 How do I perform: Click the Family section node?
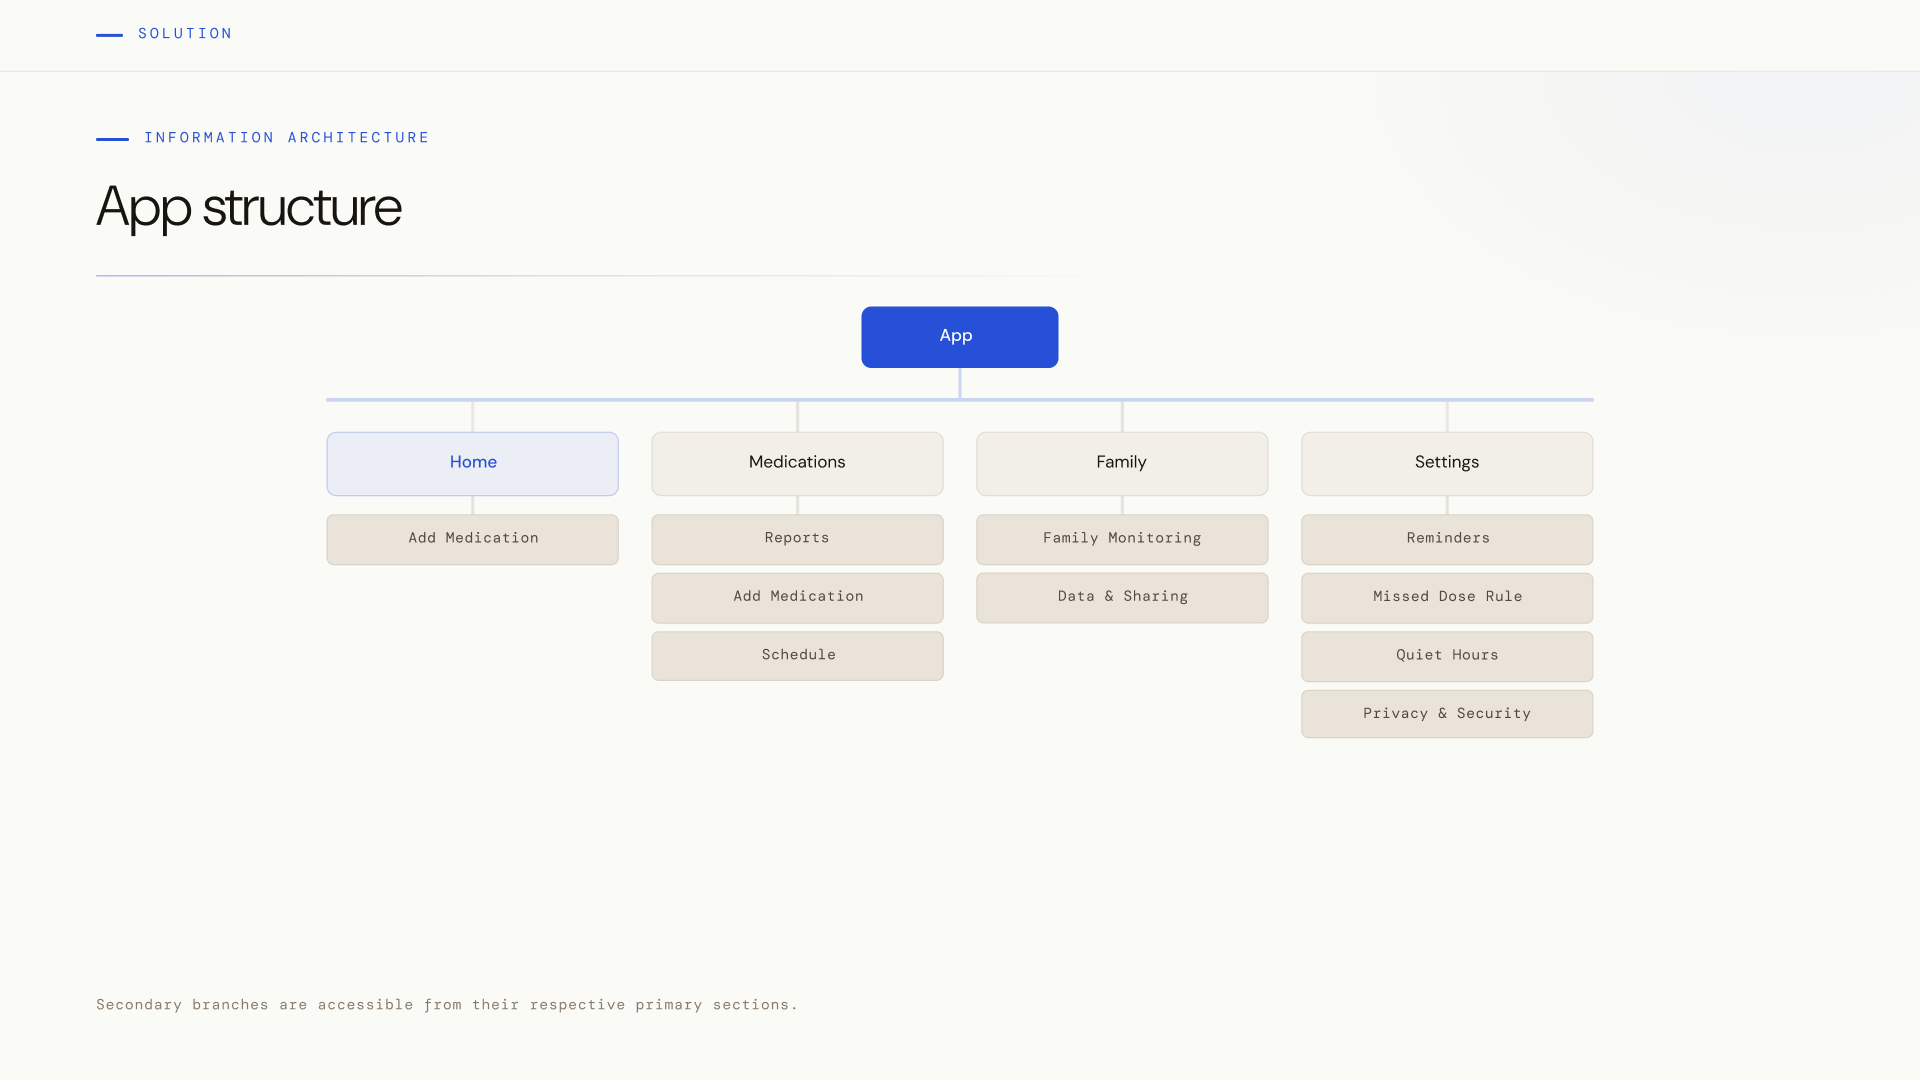coord(1121,463)
